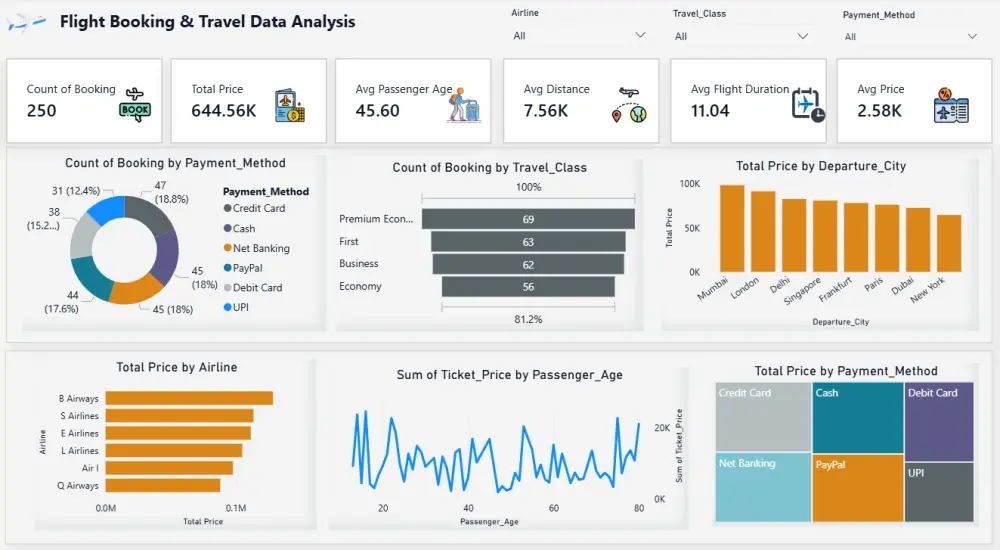Click the Frankfurt column in departure city chart
This screenshot has width=1000, height=550.
point(856,237)
